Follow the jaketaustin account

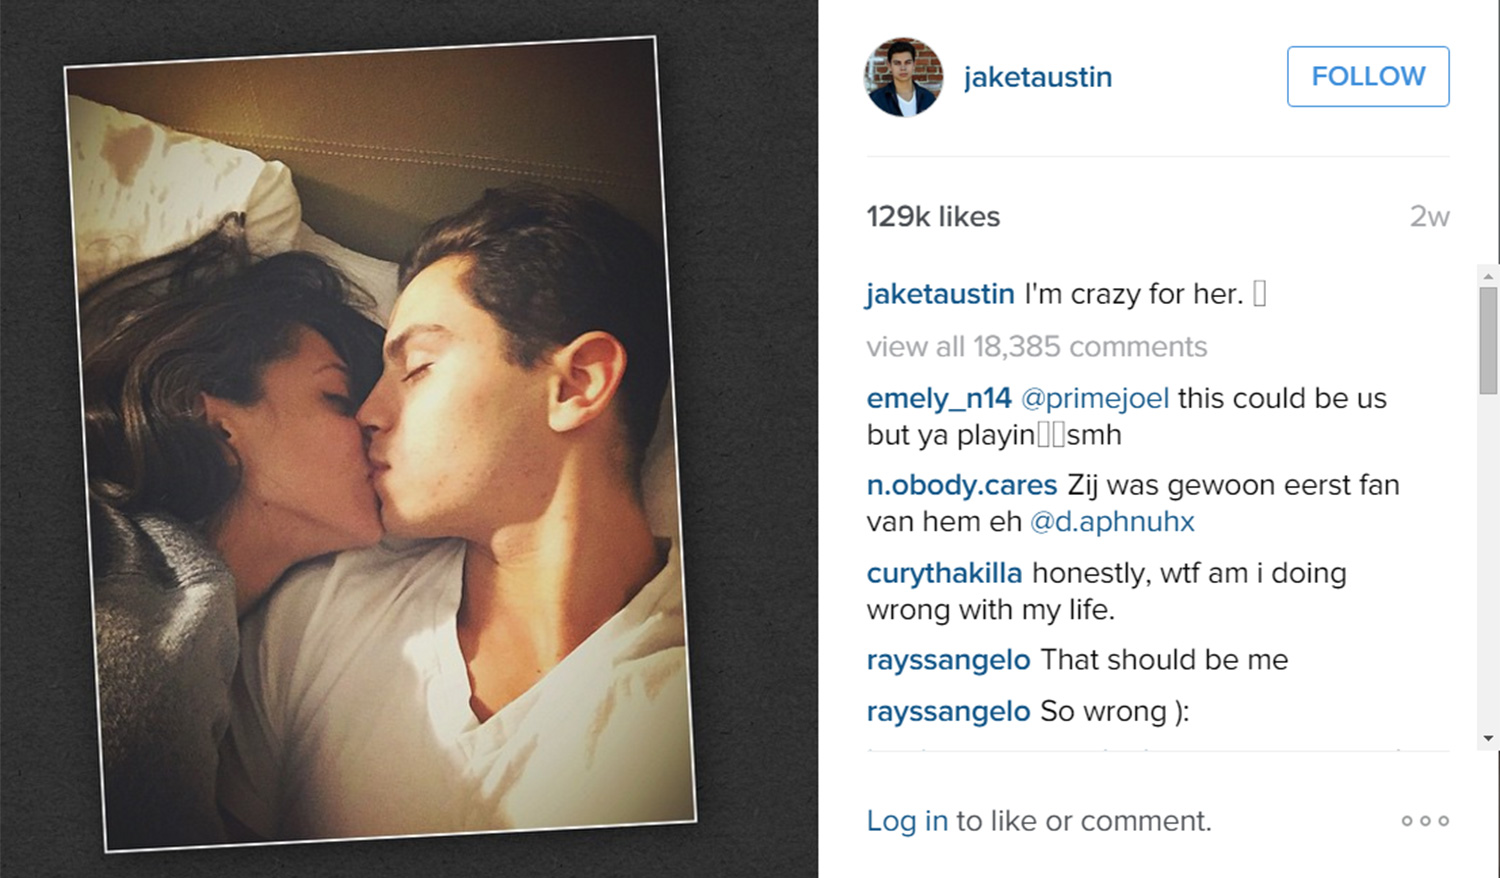click(x=1368, y=76)
